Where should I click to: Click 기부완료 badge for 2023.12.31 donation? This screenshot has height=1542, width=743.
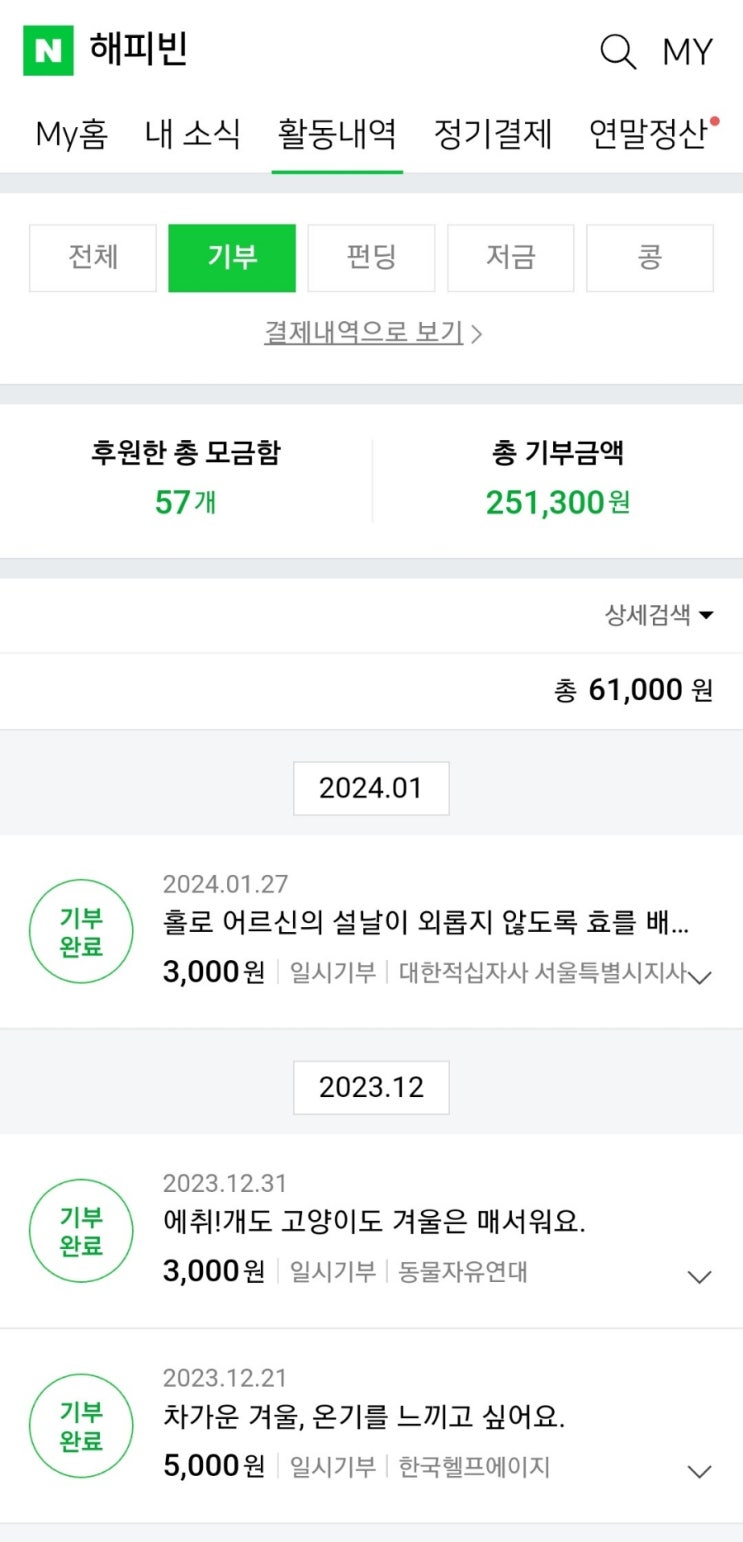point(81,1231)
